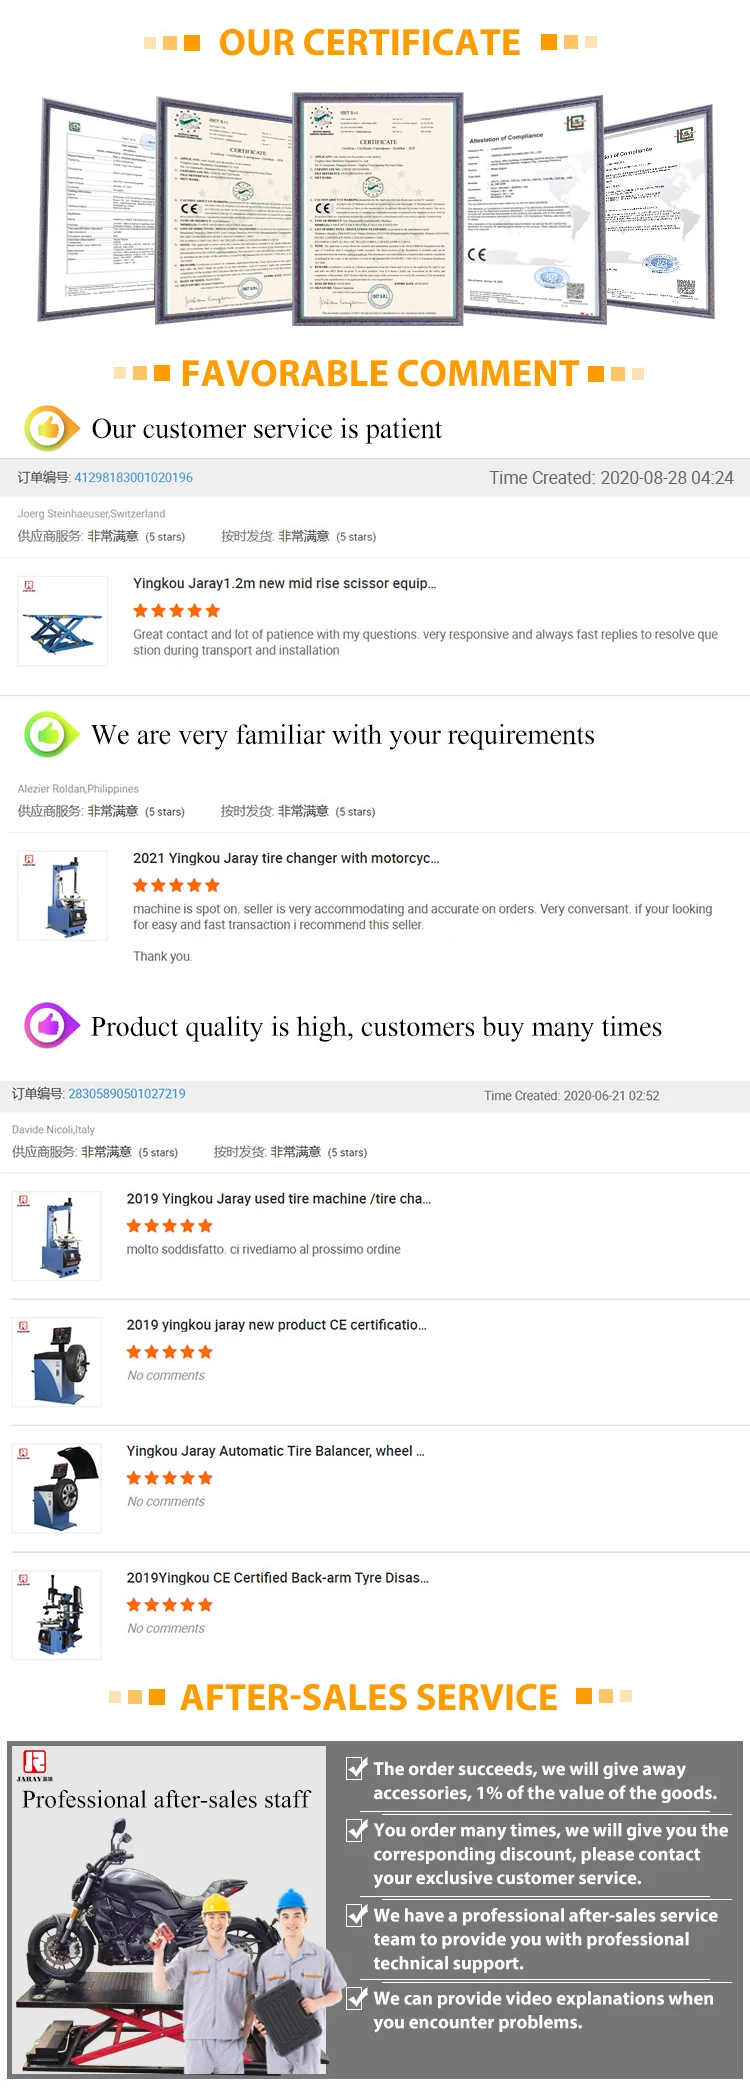
Task: Open the 2019 used tire machine title
Action: pos(278,1198)
